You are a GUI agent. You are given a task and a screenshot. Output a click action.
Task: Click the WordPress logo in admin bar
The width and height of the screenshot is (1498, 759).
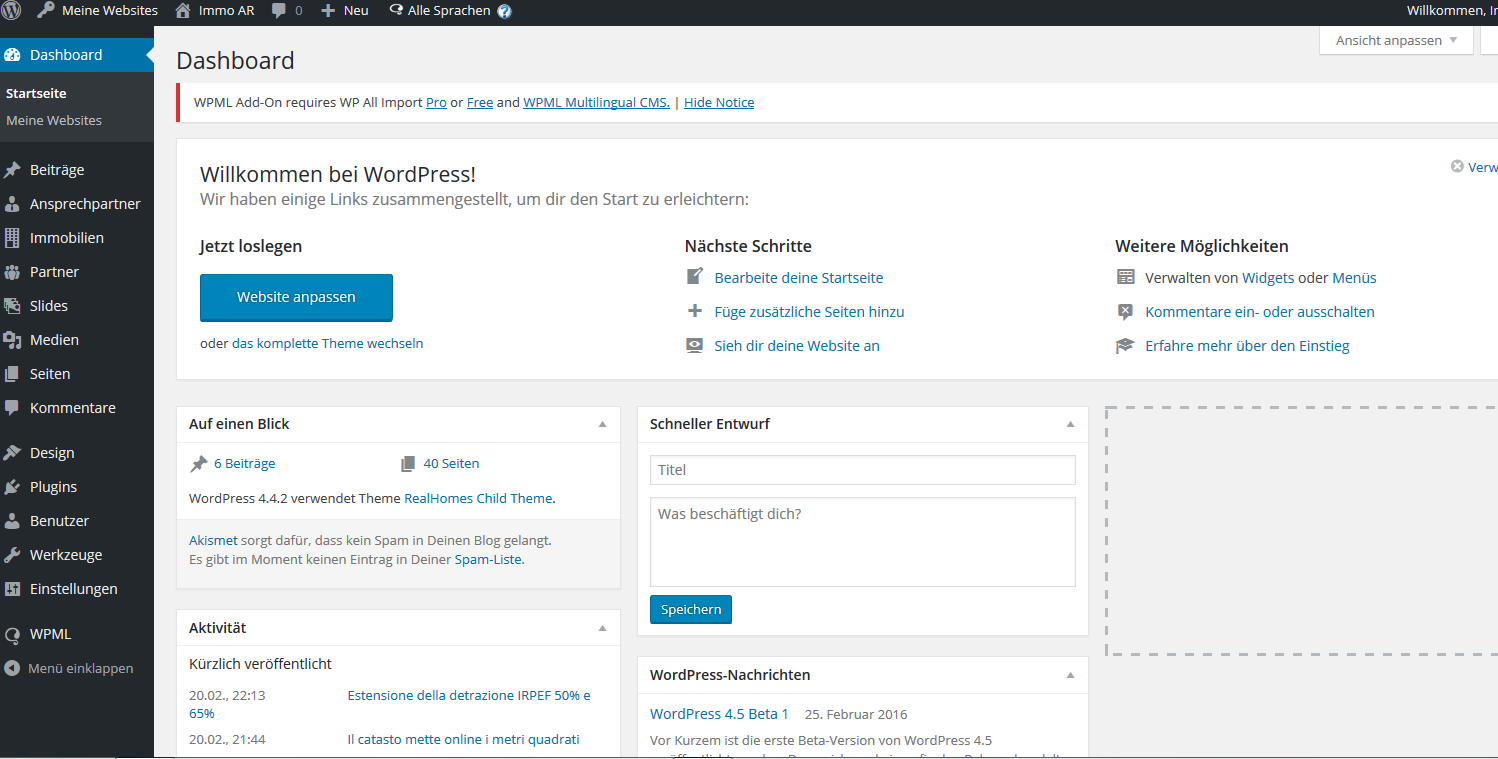tap(12, 11)
